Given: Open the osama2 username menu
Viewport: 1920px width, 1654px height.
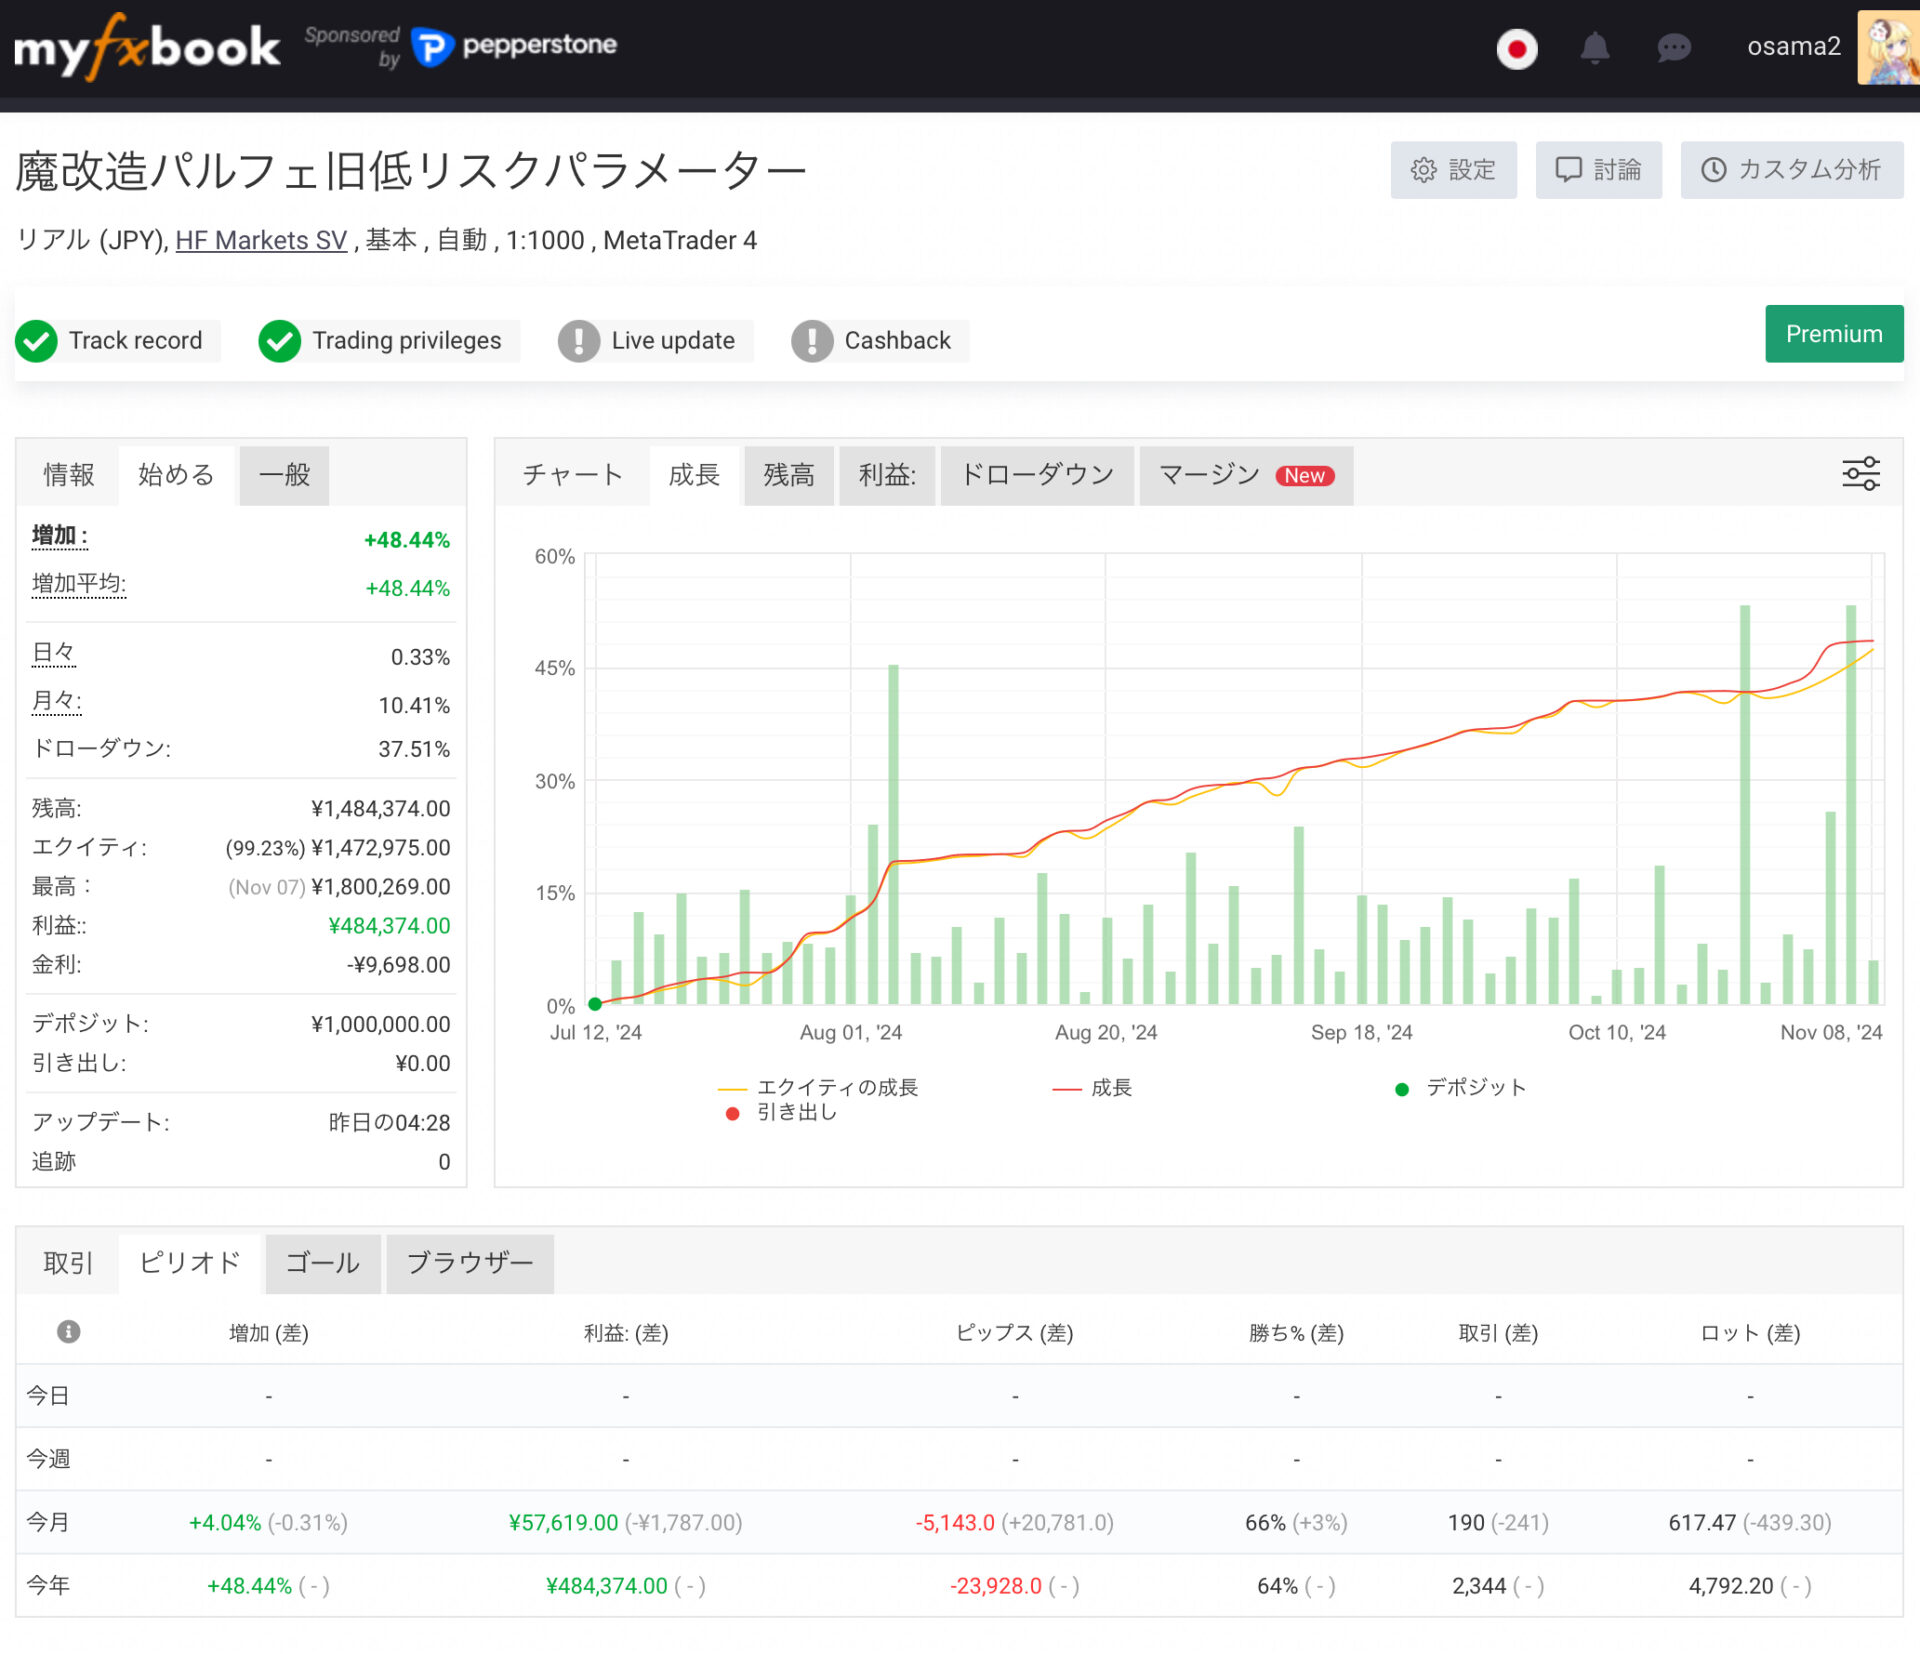Looking at the screenshot, I should pyautogui.click(x=1793, y=47).
